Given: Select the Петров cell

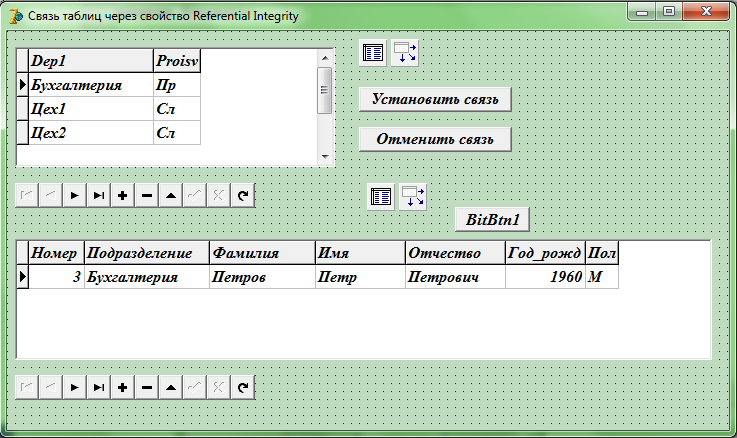Looking at the screenshot, I should coord(263,277).
